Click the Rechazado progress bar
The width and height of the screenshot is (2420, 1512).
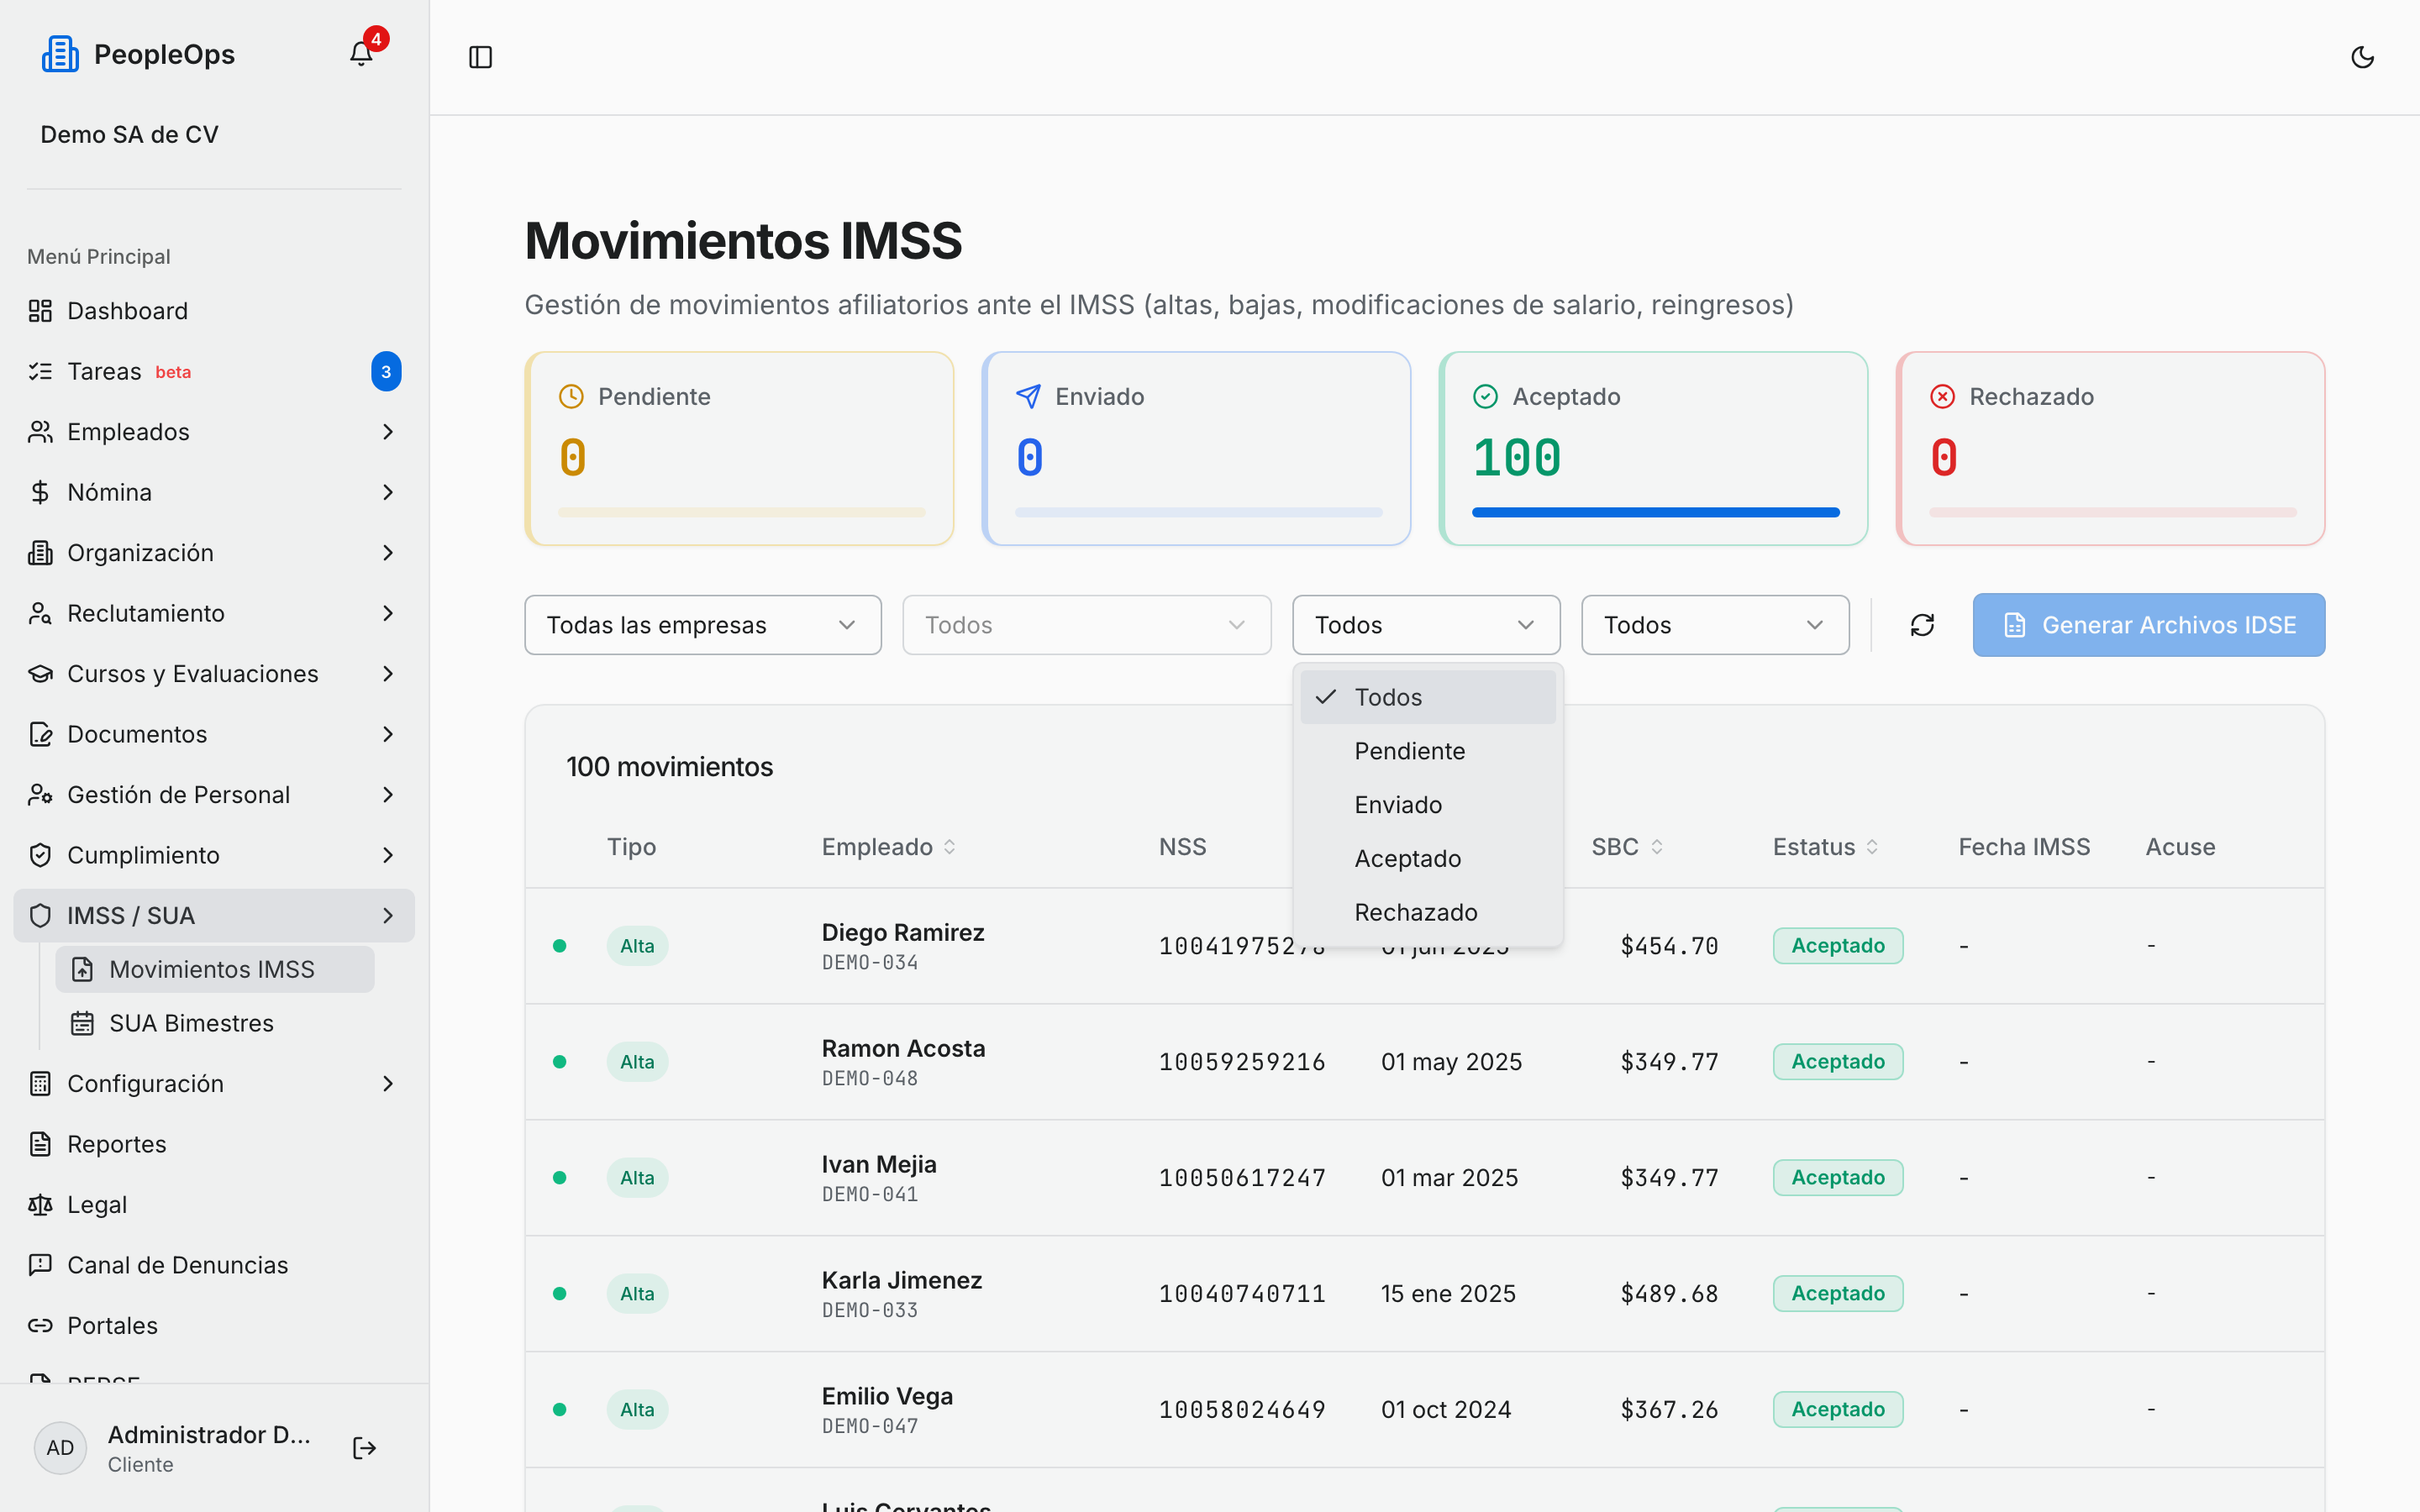[x=2112, y=512]
